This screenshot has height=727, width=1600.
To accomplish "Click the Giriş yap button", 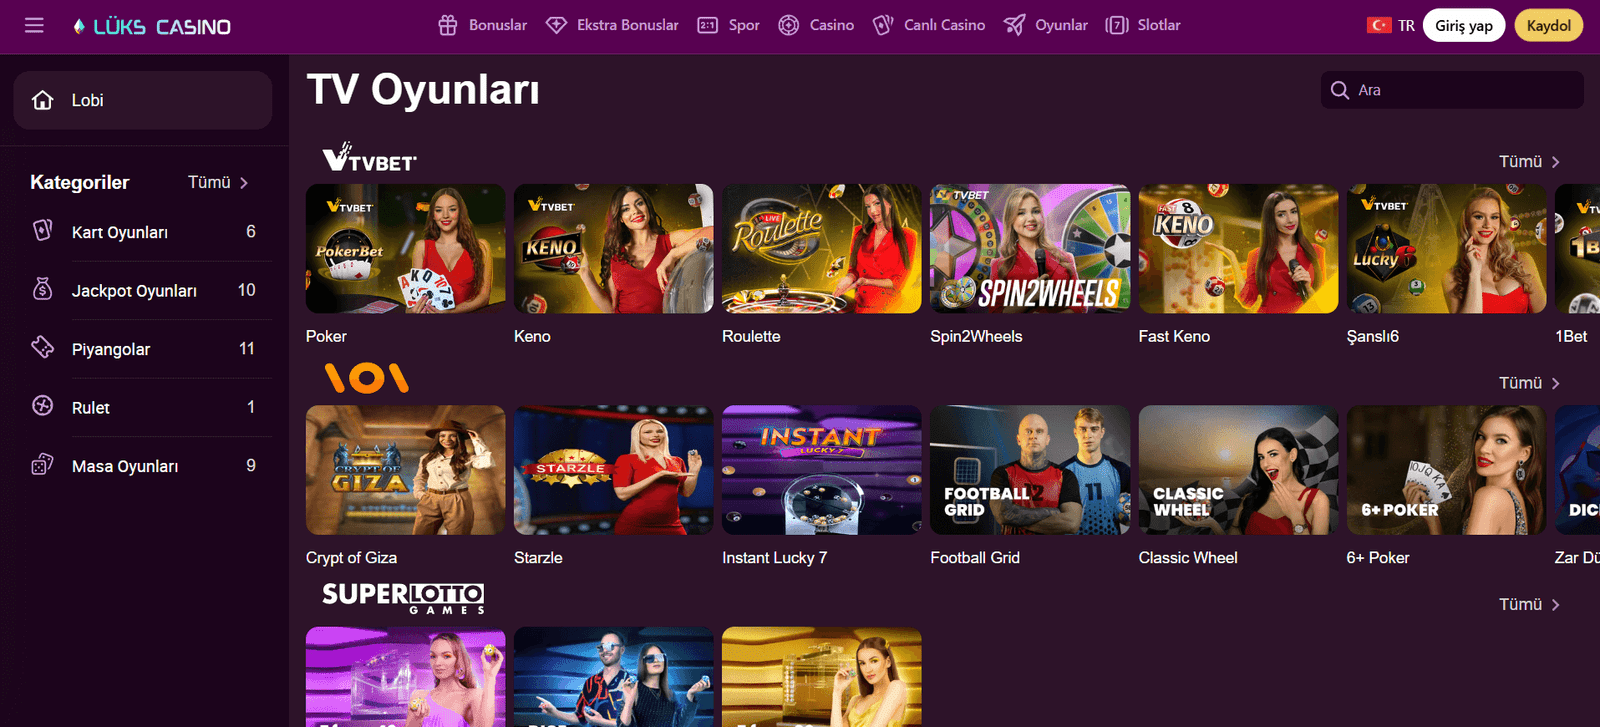I will point(1464,26).
